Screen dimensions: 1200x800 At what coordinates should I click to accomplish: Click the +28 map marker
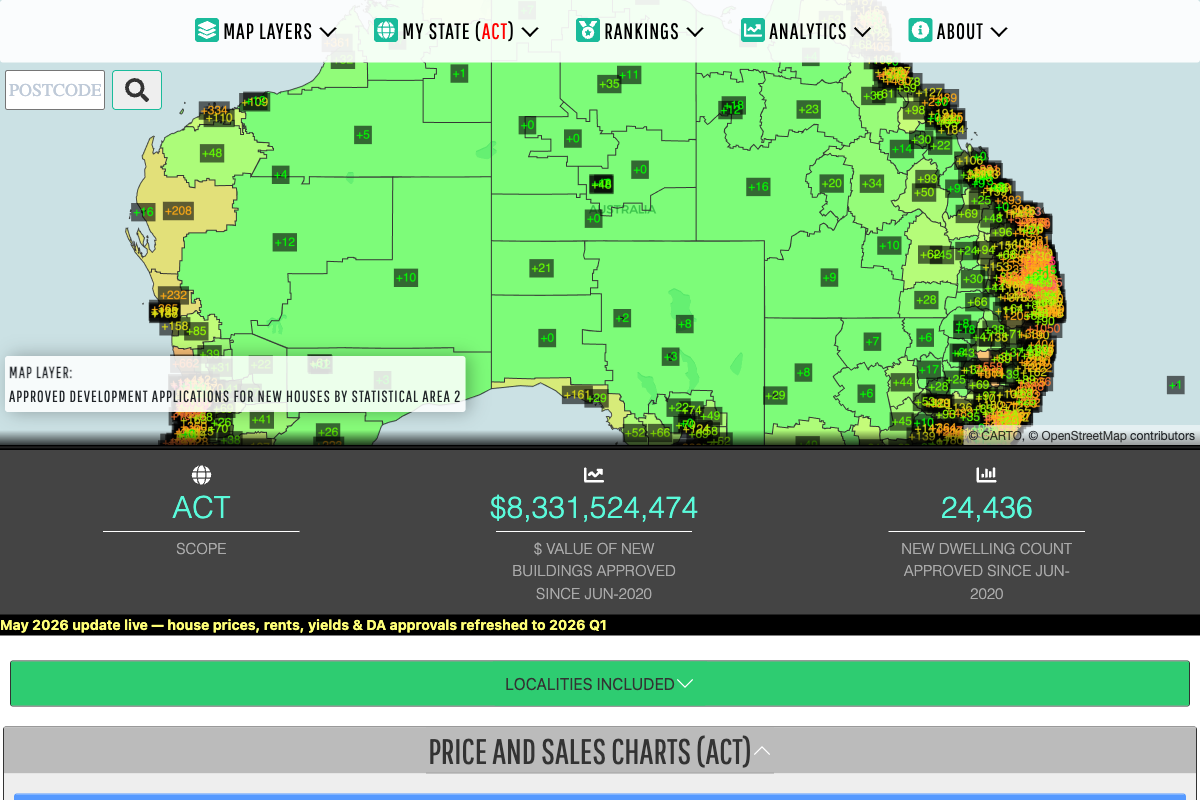(927, 300)
